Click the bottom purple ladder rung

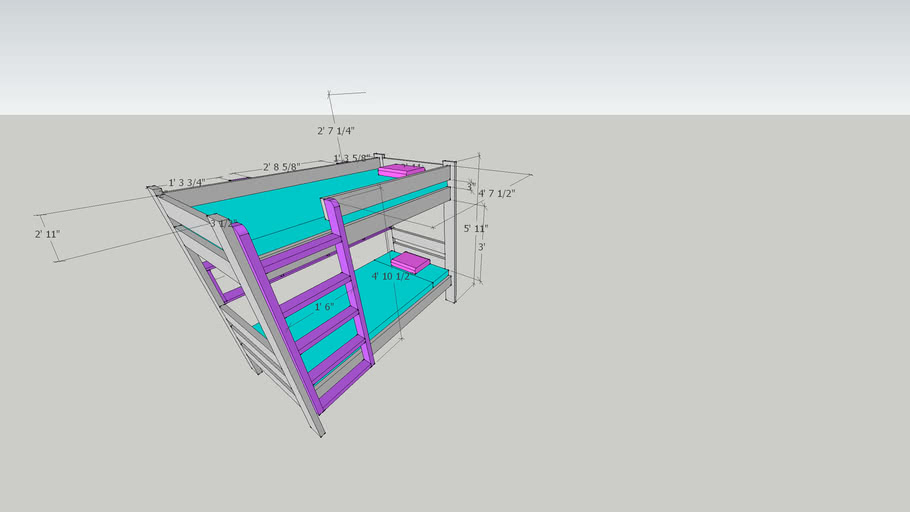click(342, 385)
